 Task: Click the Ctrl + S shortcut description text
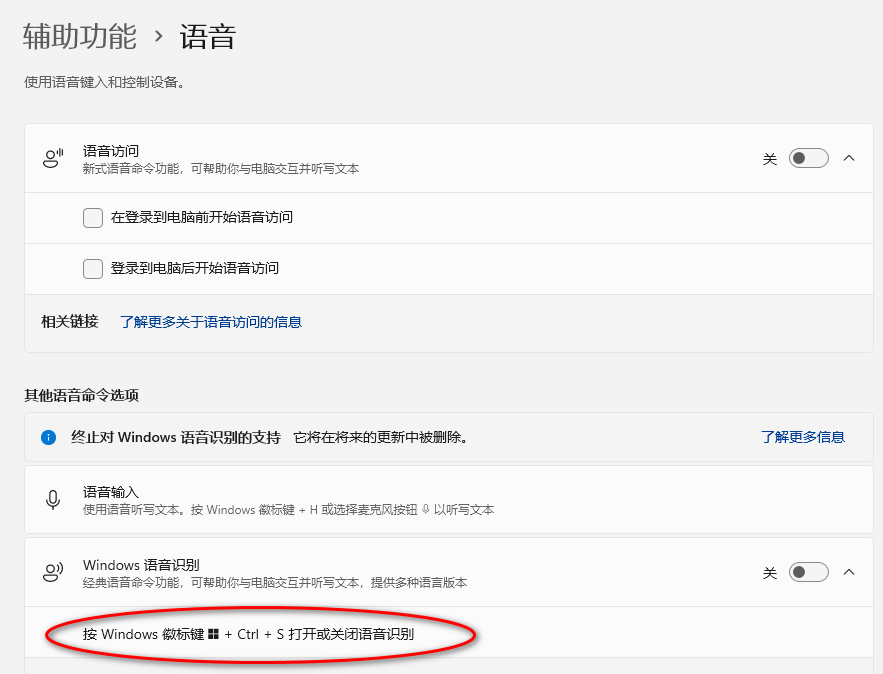tap(248, 635)
